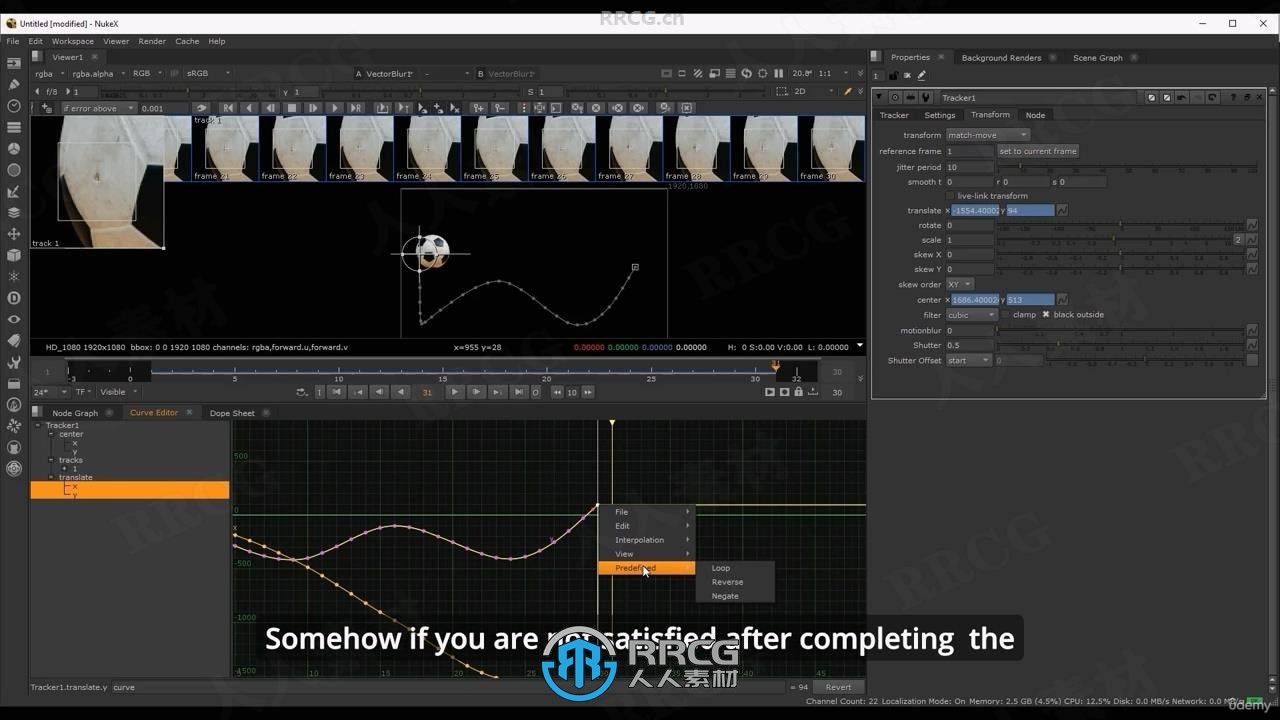This screenshot has height=720, width=1280.
Task: Enable the live-link transform checkbox
Action: 951,196
